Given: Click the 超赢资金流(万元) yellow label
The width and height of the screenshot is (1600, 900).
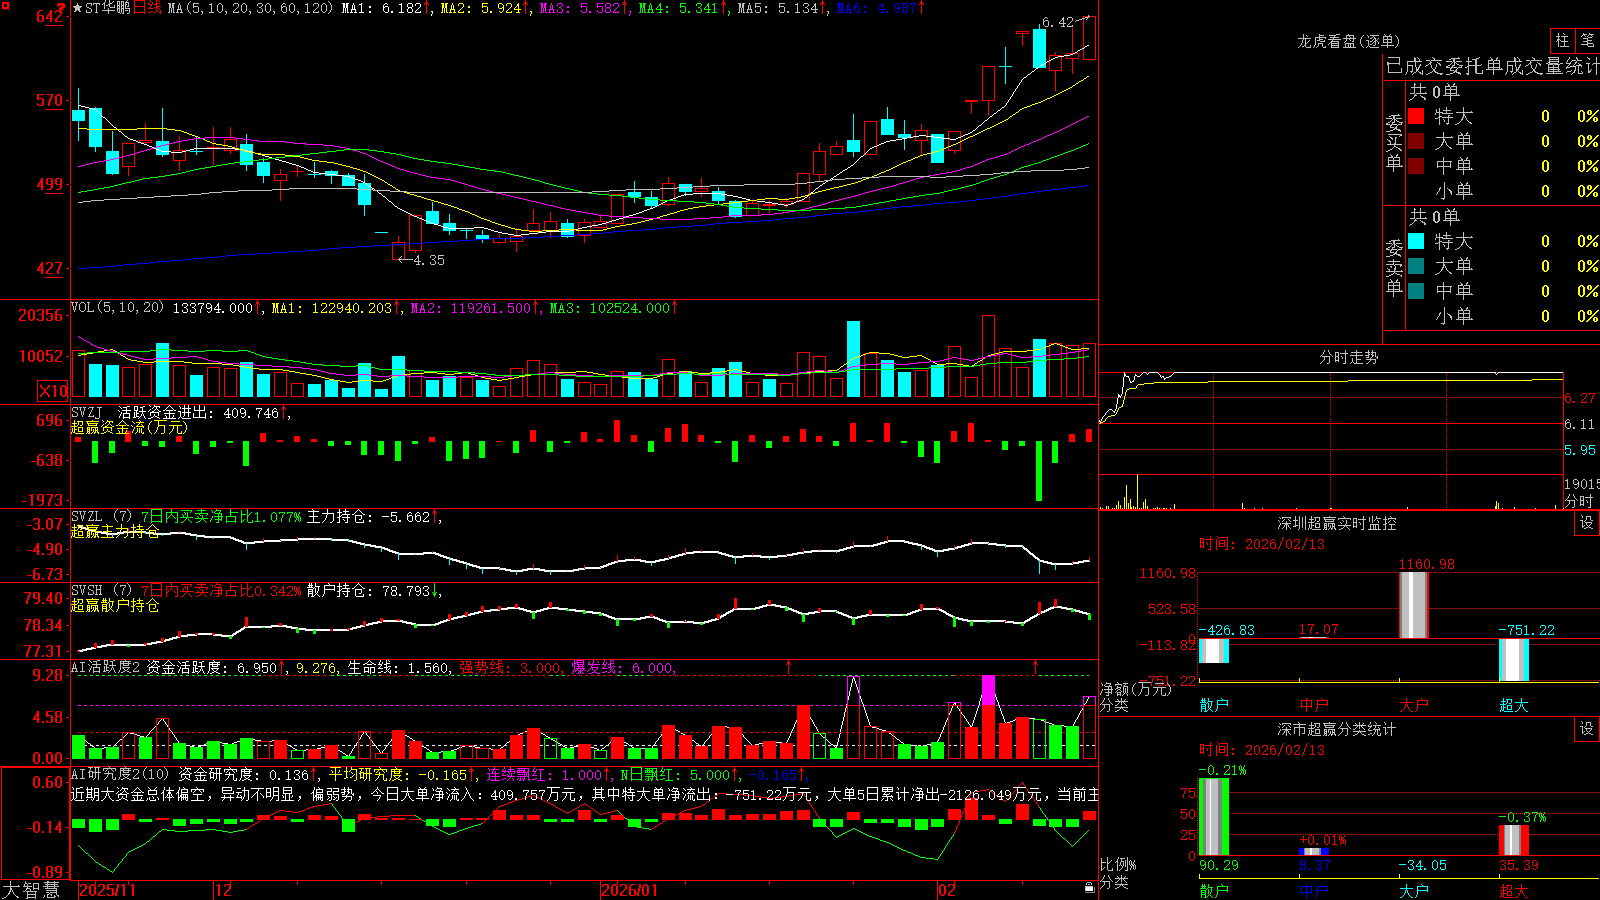Looking at the screenshot, I should pyautogui.click(x=129, y=428).
